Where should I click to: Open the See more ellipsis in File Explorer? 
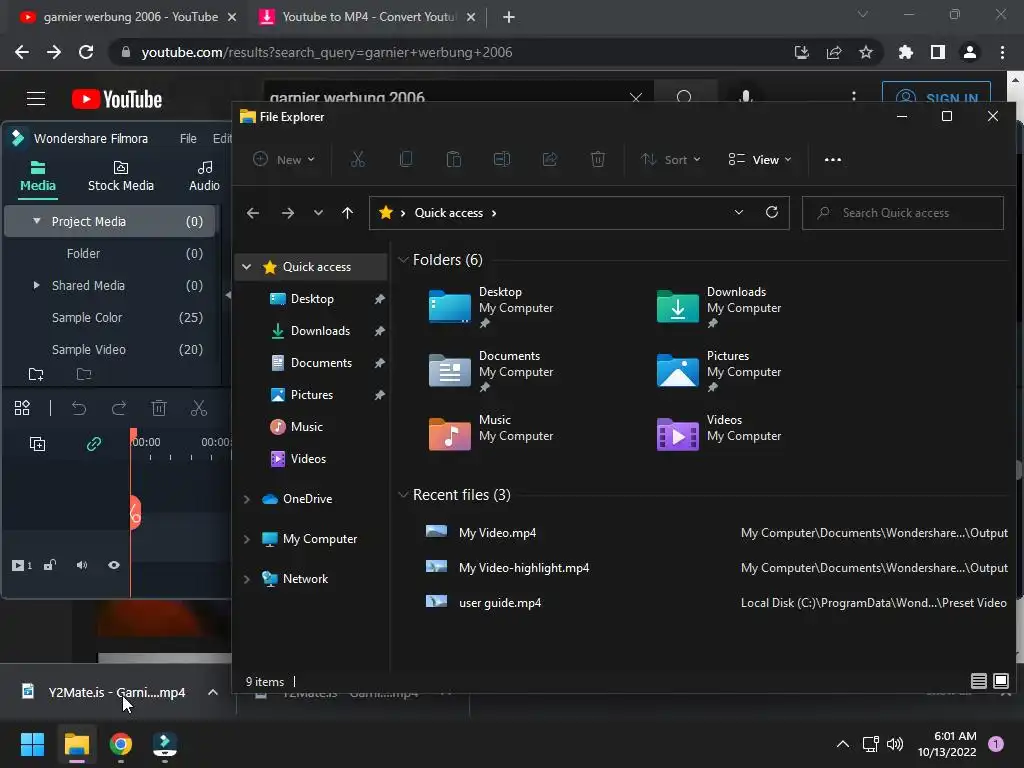(x=833, y=159)
